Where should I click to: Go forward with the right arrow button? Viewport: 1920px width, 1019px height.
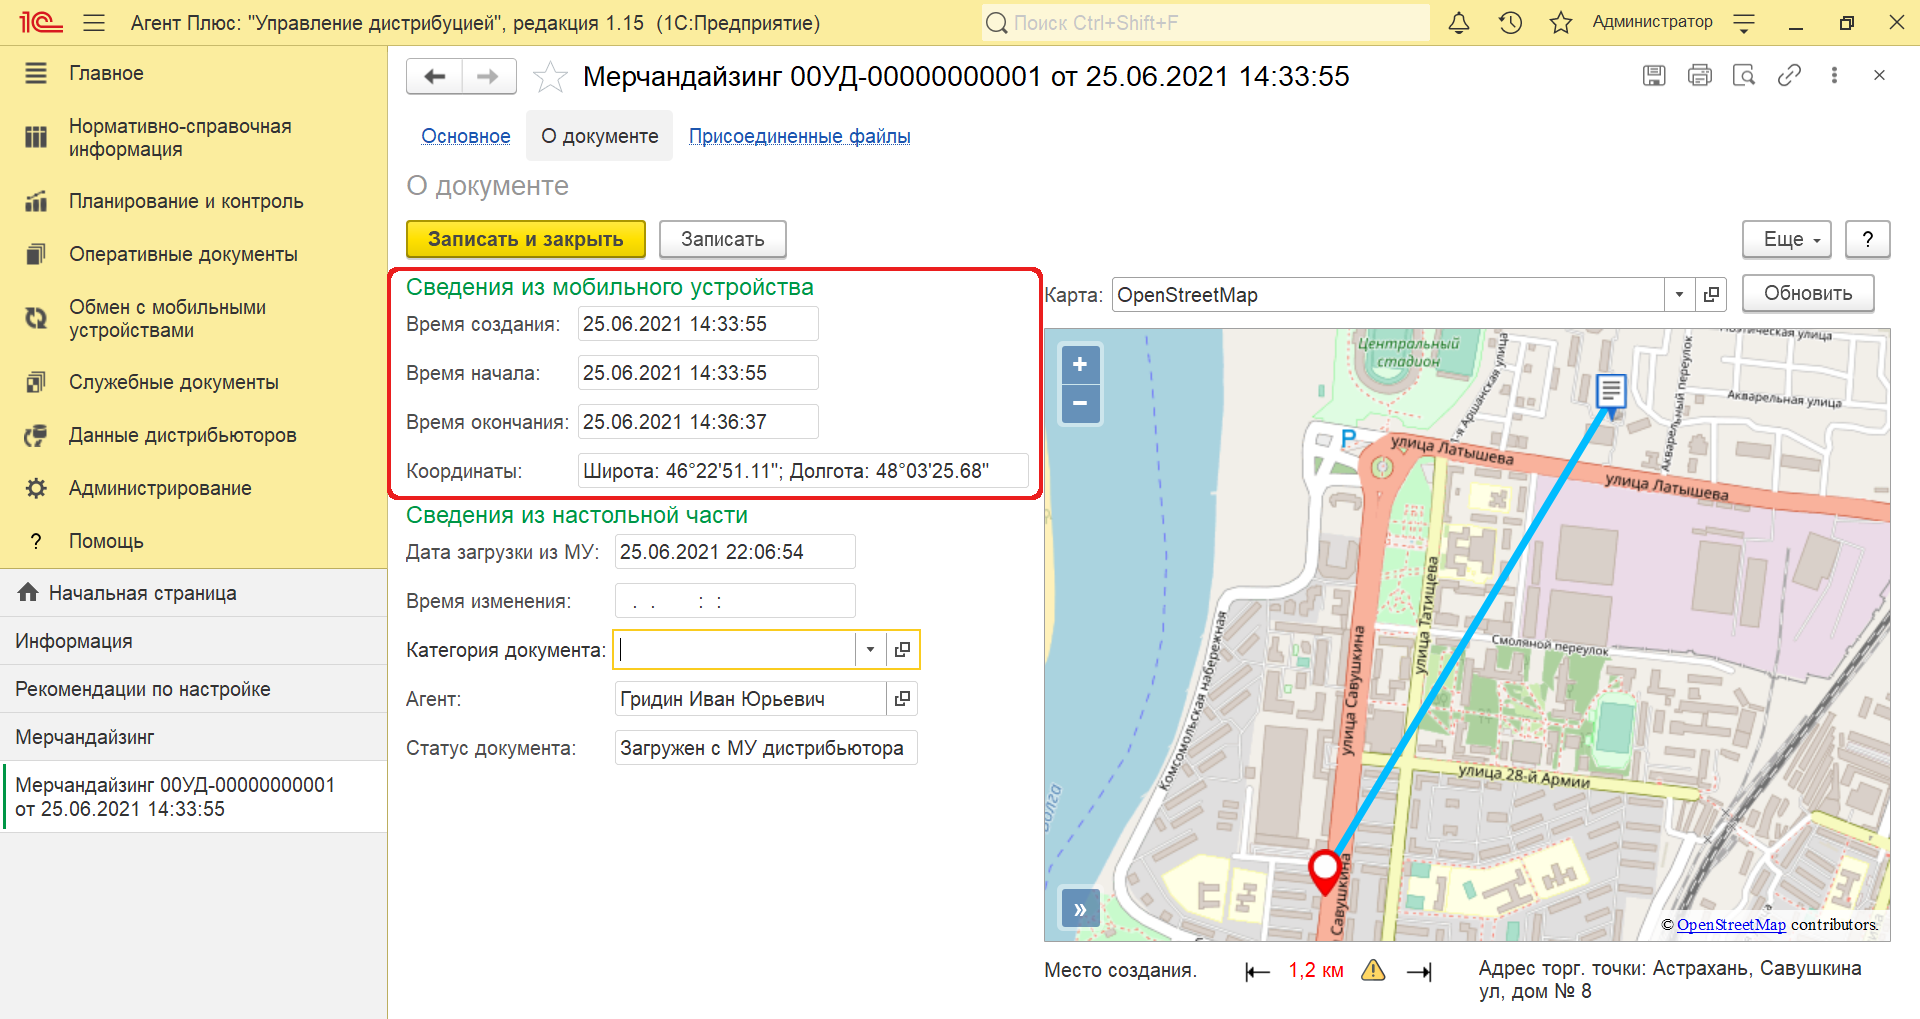pyautogui.click(x=488, y=76)
